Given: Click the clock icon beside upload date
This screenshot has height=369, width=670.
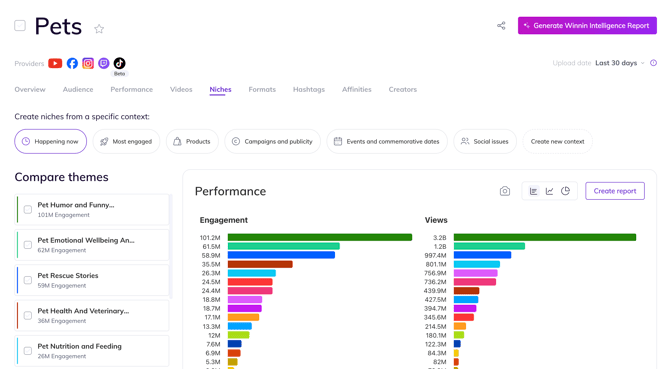Looking at the screenshot, I should [653, 63].
